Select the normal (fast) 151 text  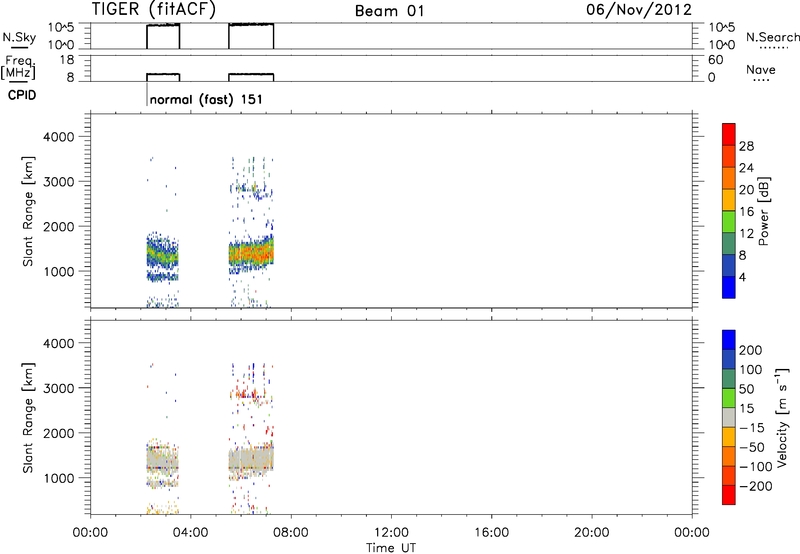pyautogui.click(x=206, y=99)
